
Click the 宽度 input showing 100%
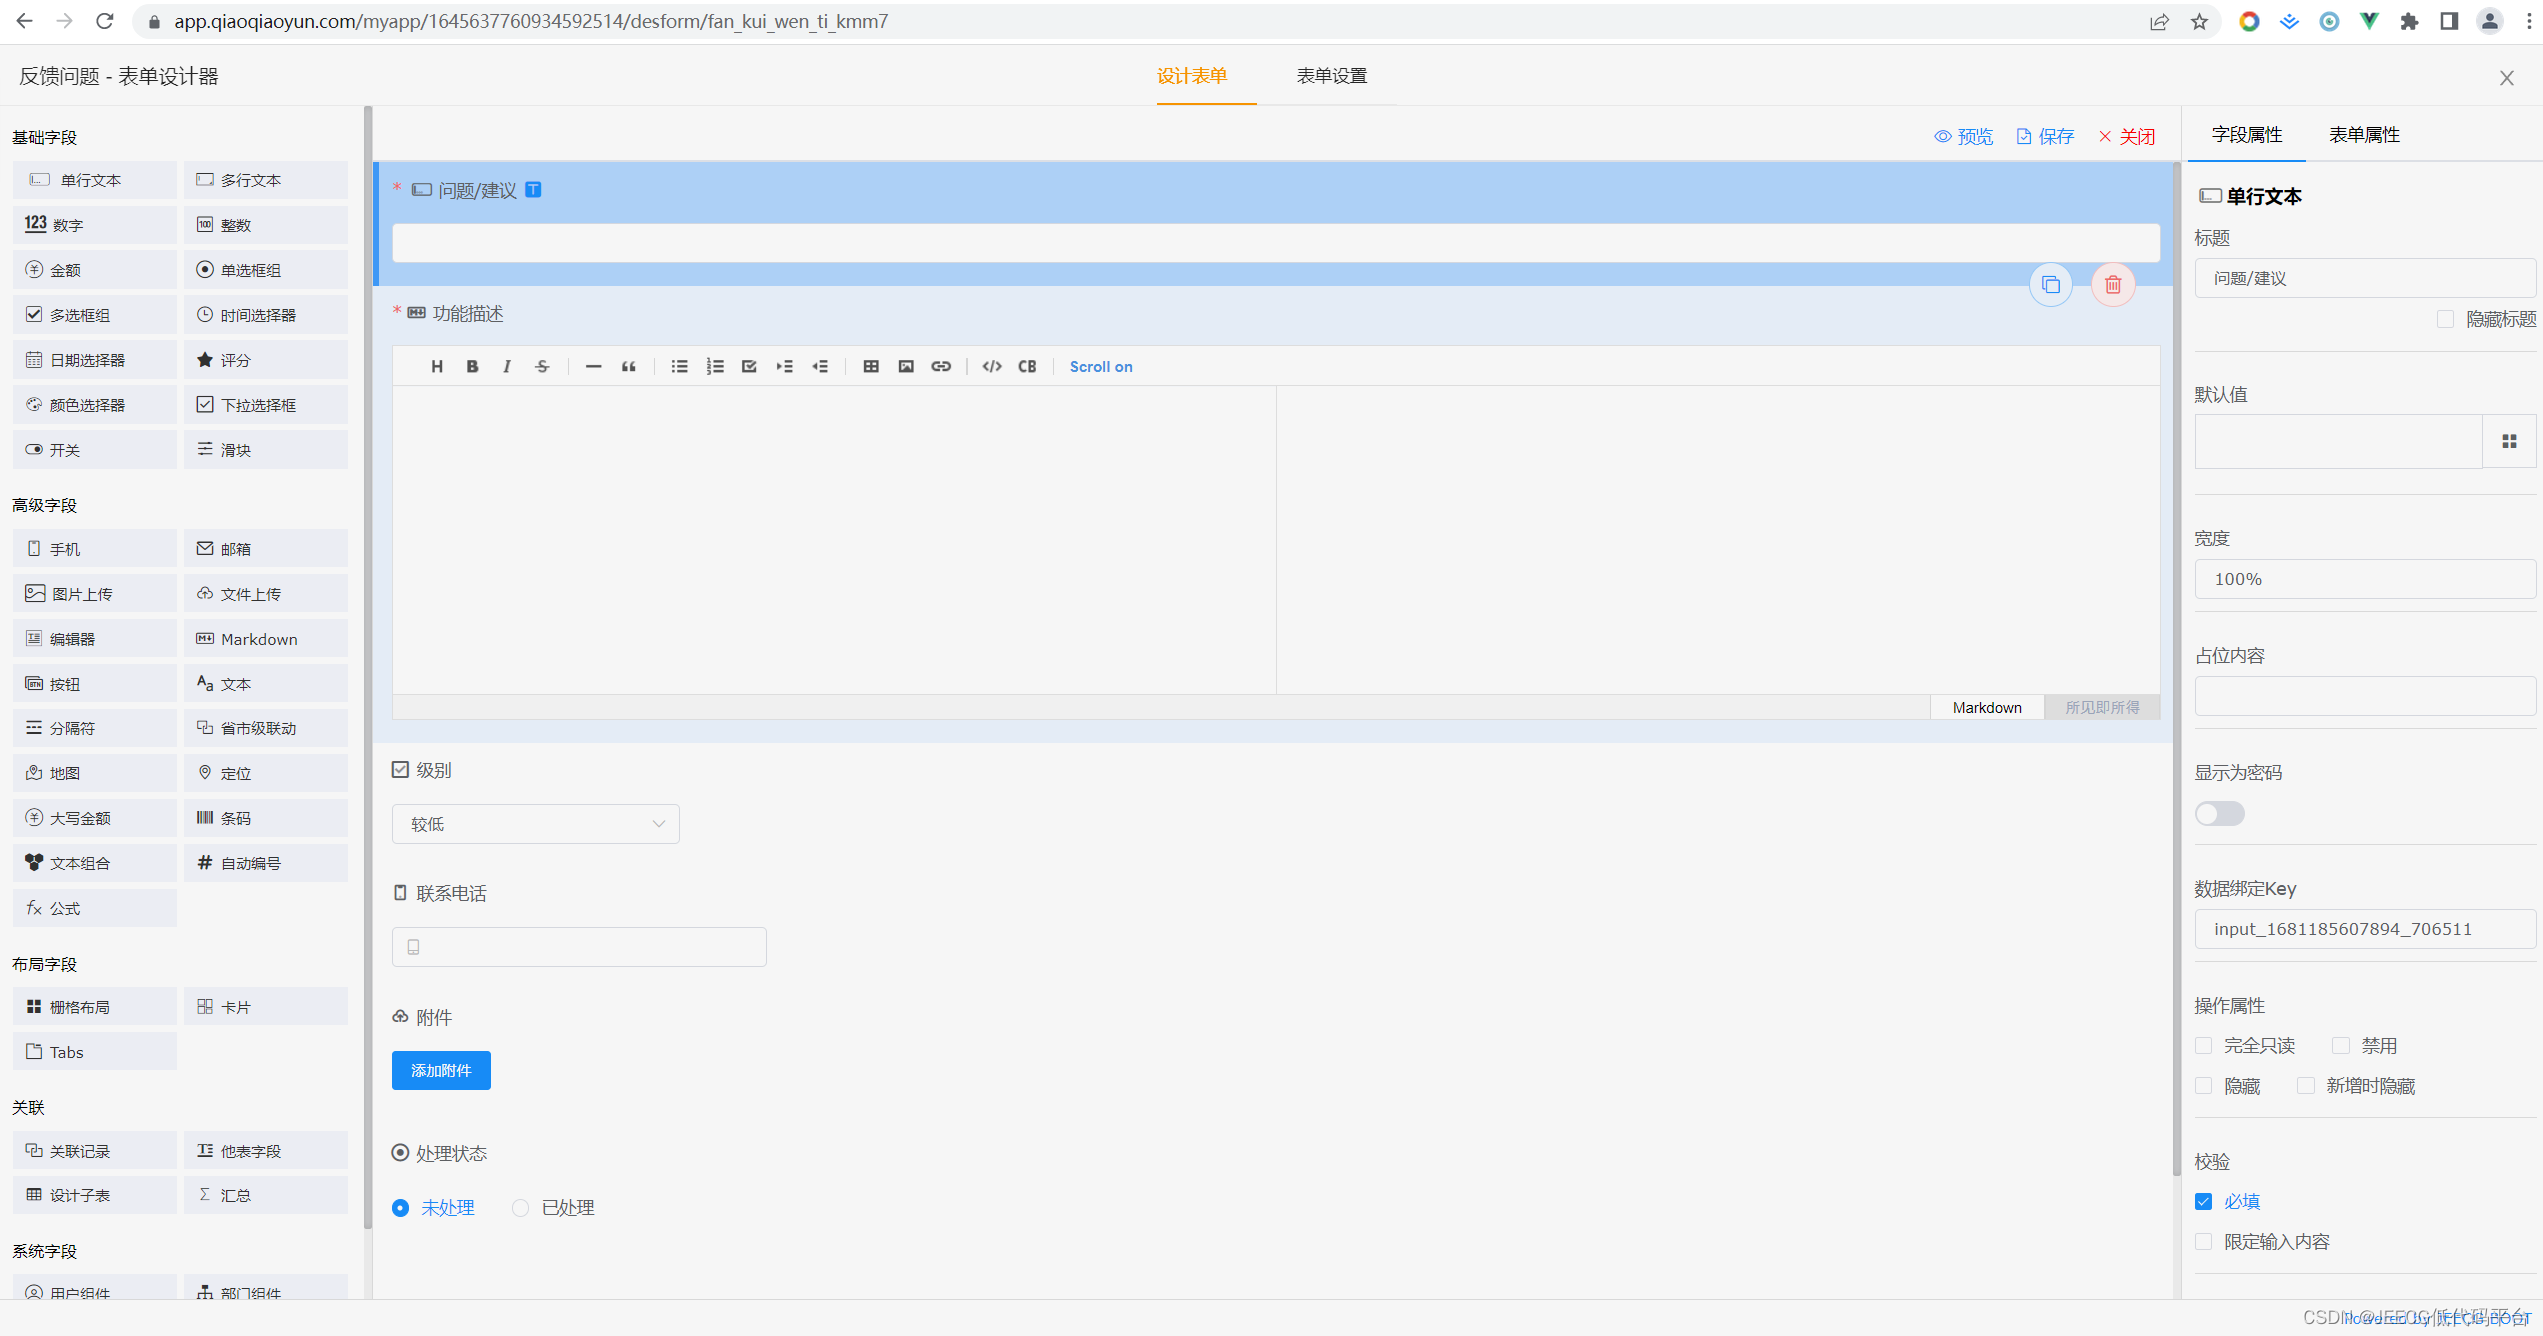[2365, 579]
